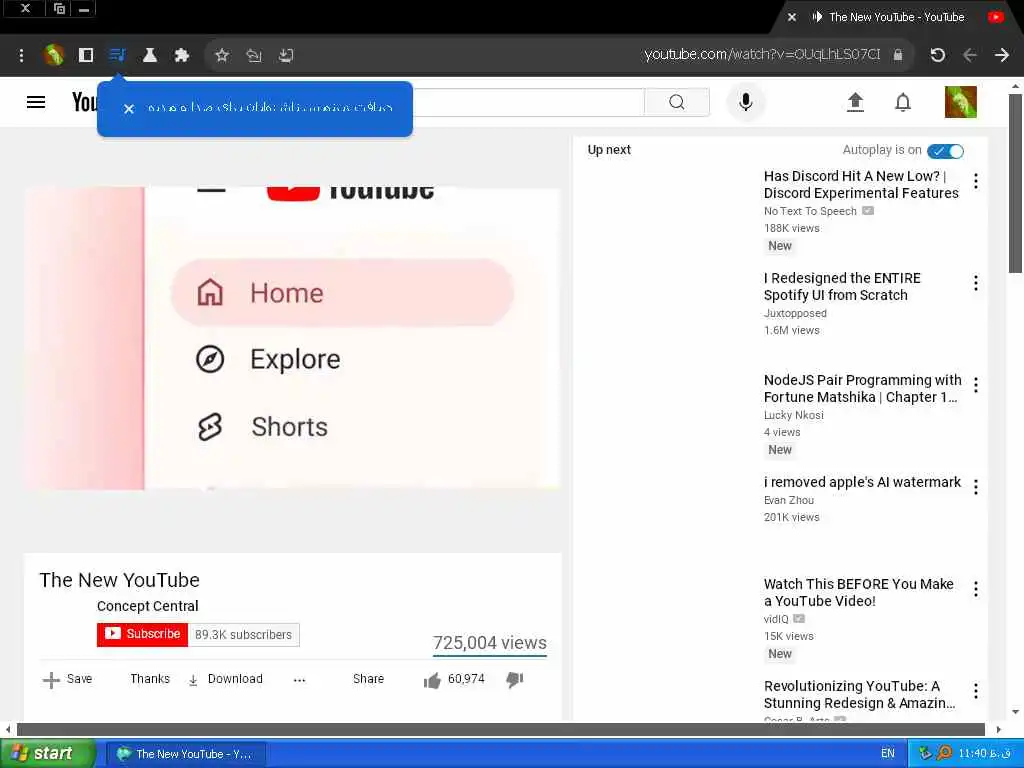
Task: Click the Save plus icon
Action: [x=51, y=680]
